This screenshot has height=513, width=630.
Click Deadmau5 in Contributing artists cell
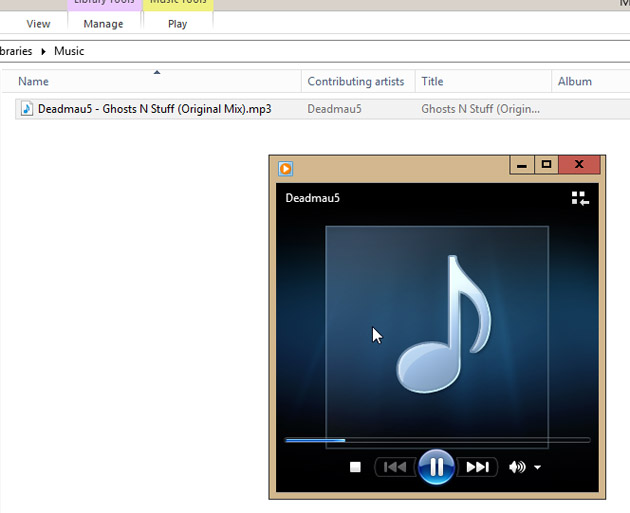(334, 109)
